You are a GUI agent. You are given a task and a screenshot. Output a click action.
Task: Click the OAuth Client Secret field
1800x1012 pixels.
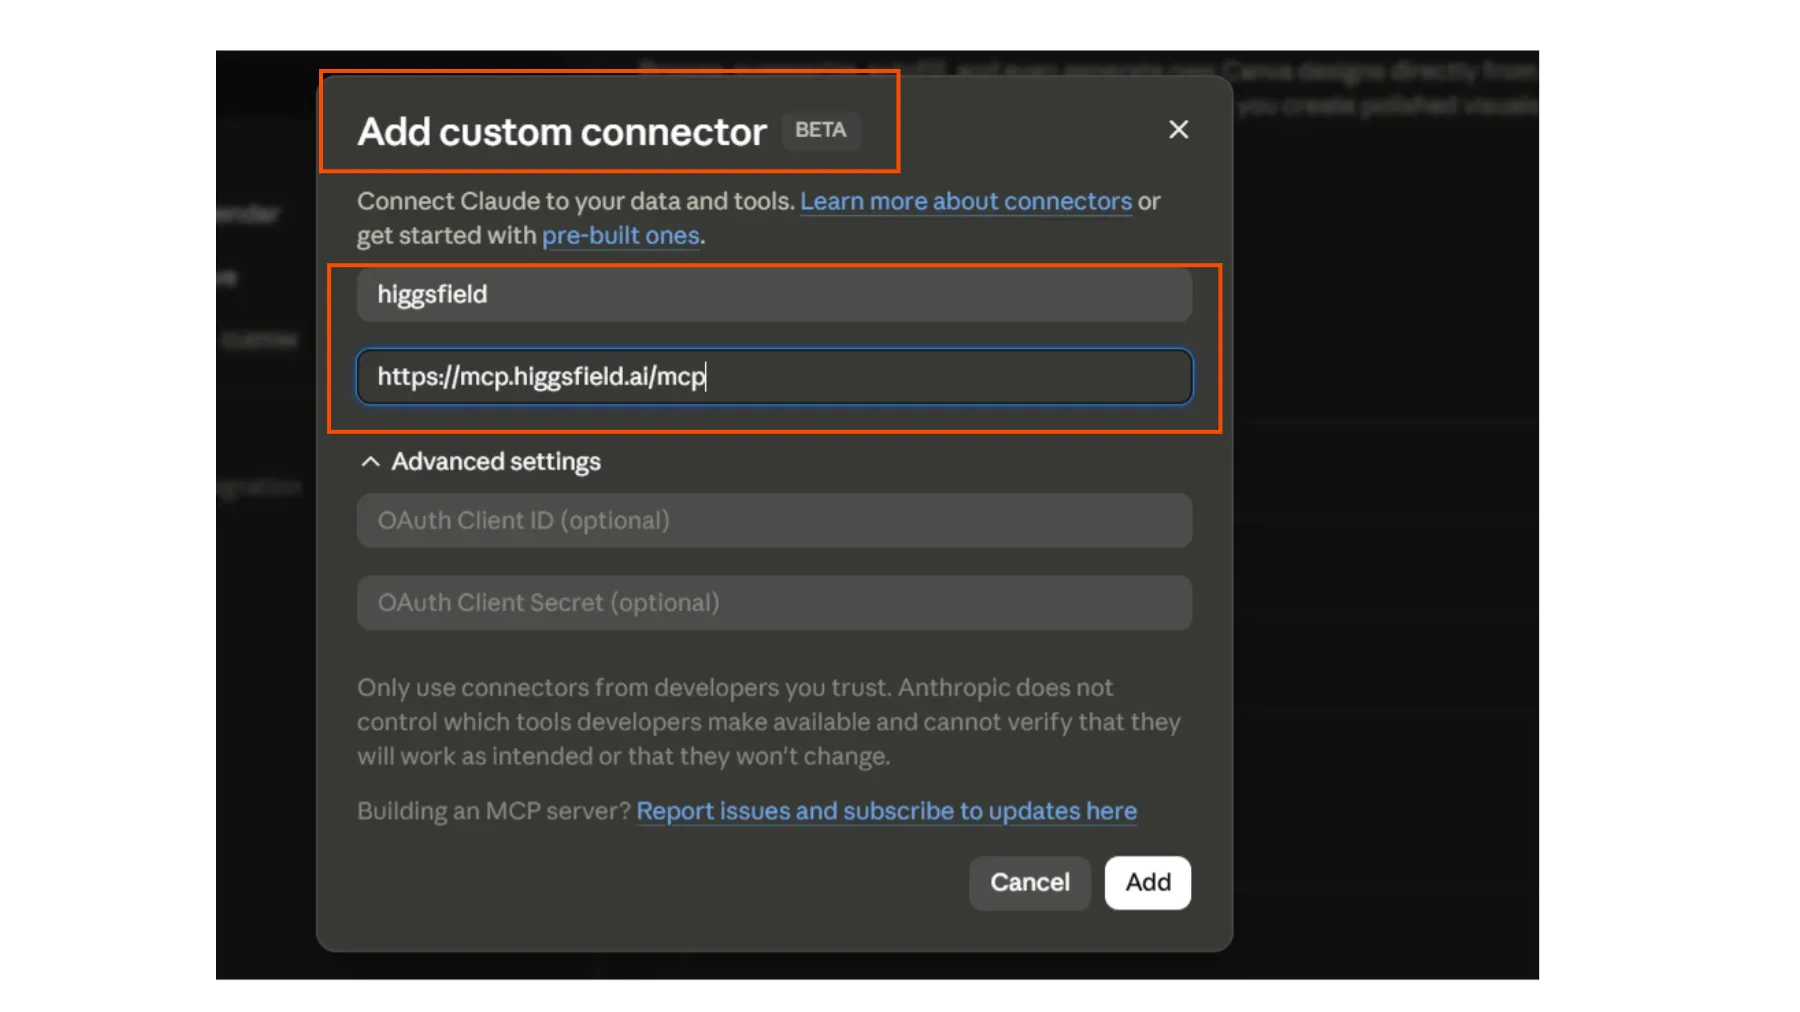pyautogui.click(x=774, y=603)
